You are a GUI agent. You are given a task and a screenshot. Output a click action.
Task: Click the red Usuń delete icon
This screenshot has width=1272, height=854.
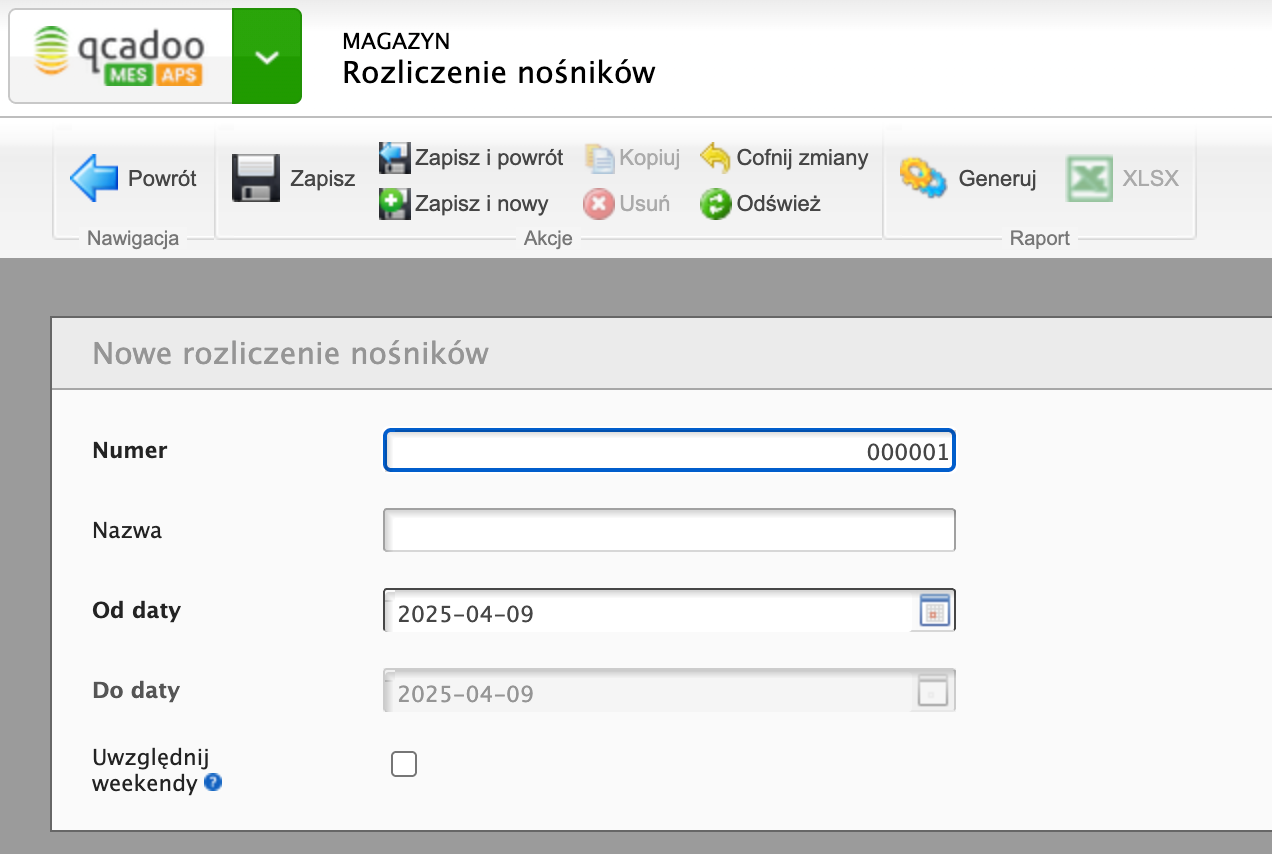(598, 204)
